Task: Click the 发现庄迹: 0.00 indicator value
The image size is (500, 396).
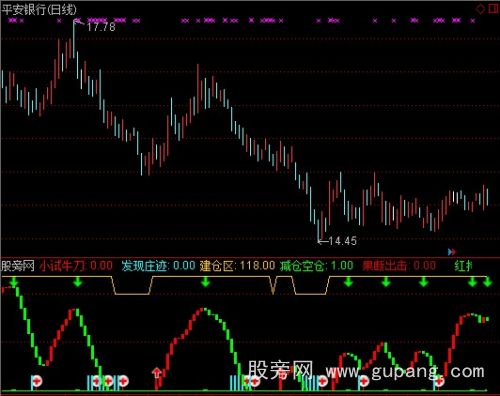Action: [x=158, y=266]
